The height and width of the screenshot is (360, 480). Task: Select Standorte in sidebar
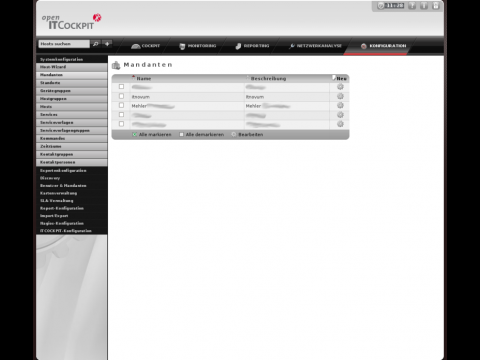point(72,83)
